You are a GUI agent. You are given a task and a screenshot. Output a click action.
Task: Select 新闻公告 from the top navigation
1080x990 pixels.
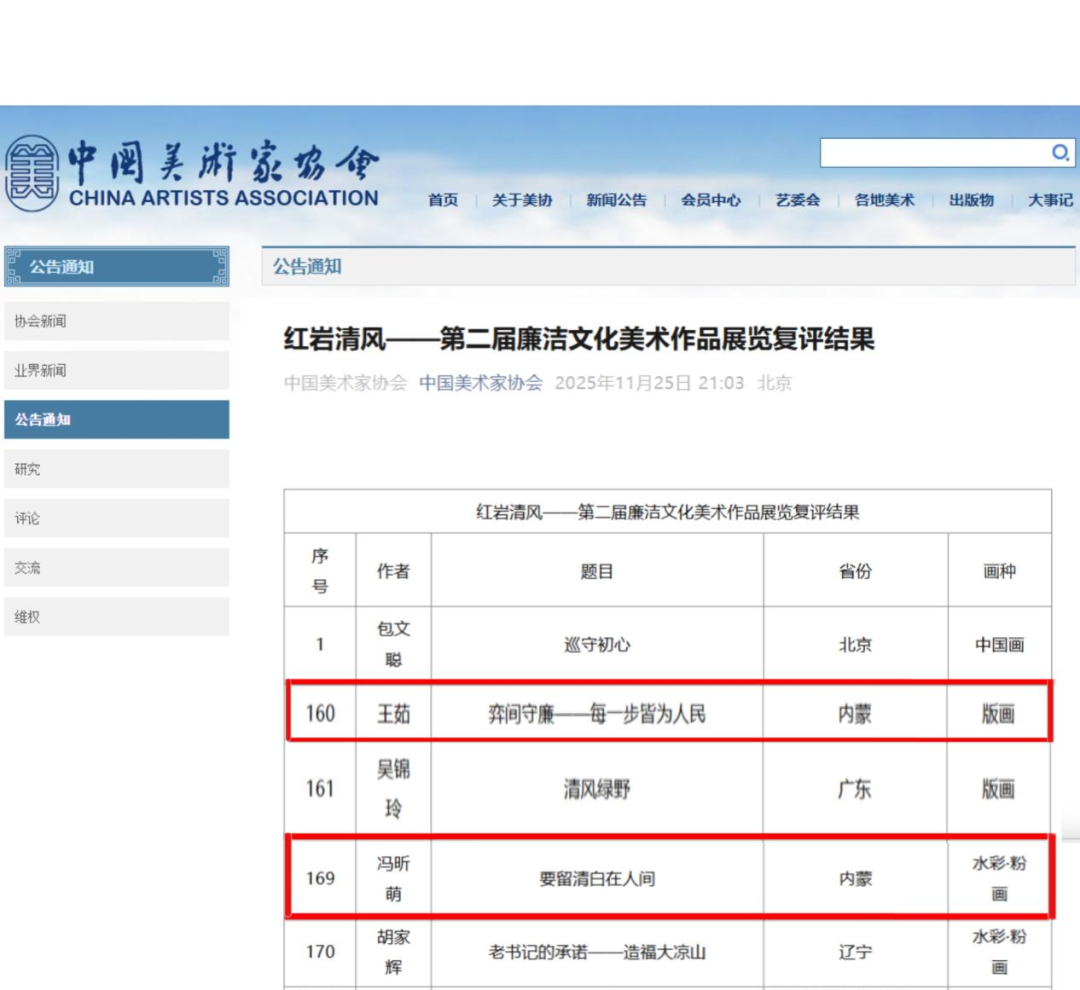pyautogui.click(x=616, y=200)
